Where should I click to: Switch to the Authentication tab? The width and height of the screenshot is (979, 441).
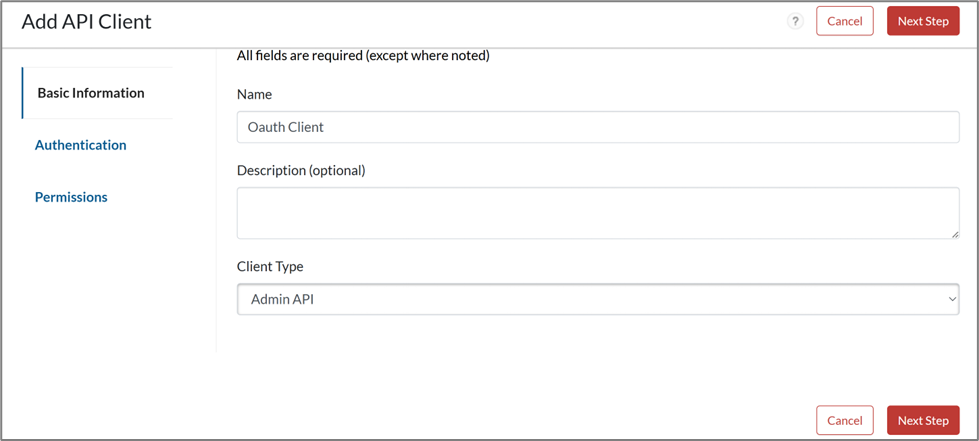81,145
